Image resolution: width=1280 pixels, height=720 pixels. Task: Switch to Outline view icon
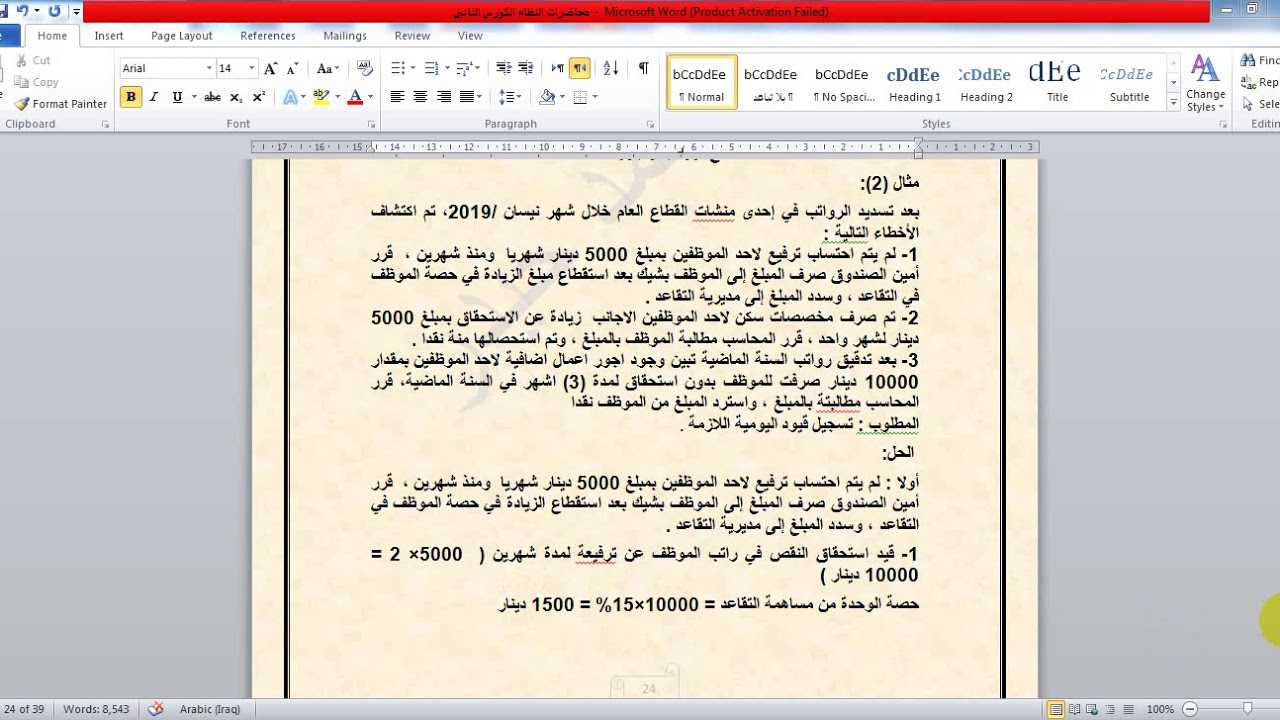1111,709
